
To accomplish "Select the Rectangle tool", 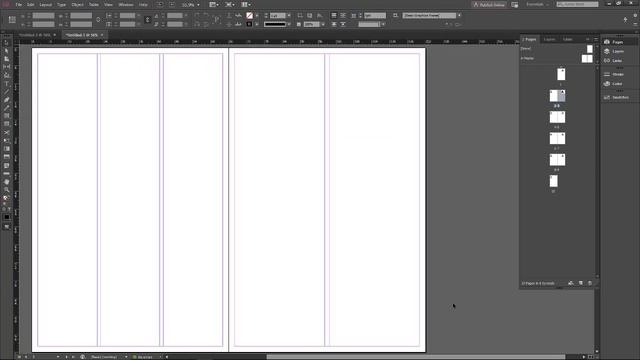I will [x=7, y=124].
